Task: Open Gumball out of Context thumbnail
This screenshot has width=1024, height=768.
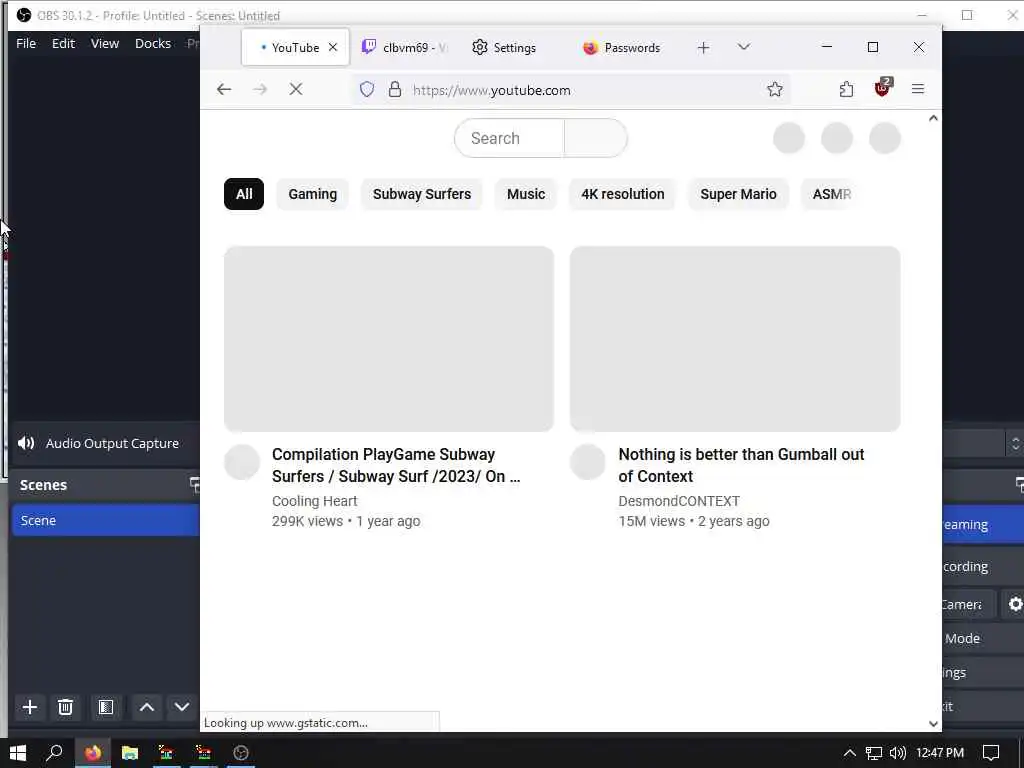Action: click(x=735, y=339)
